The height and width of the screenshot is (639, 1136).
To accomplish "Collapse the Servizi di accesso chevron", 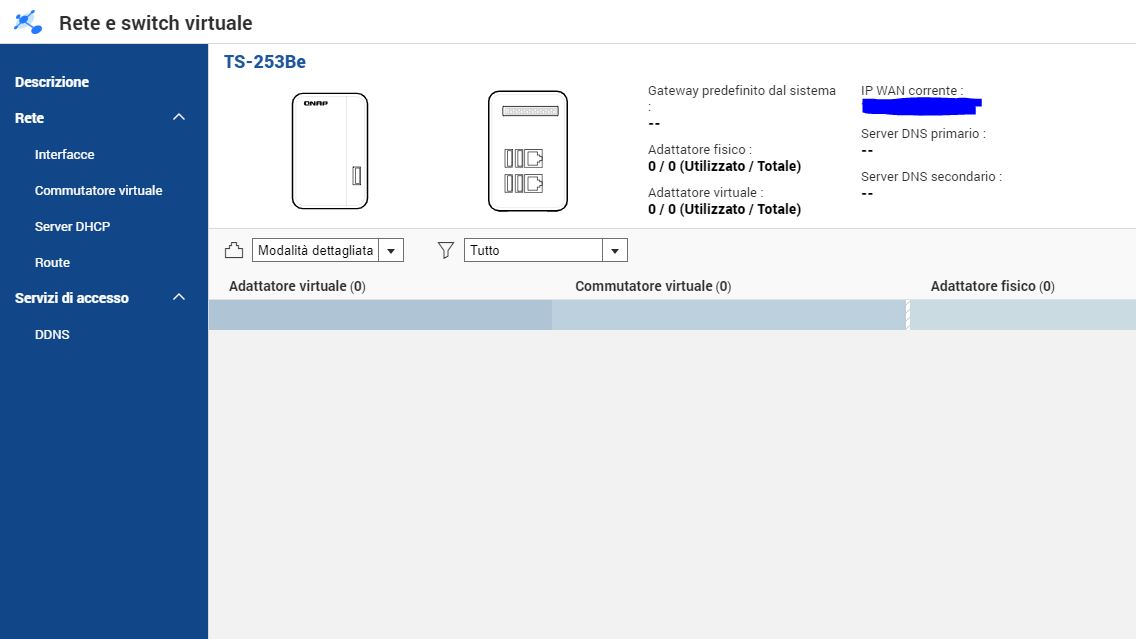I will 179,298.
